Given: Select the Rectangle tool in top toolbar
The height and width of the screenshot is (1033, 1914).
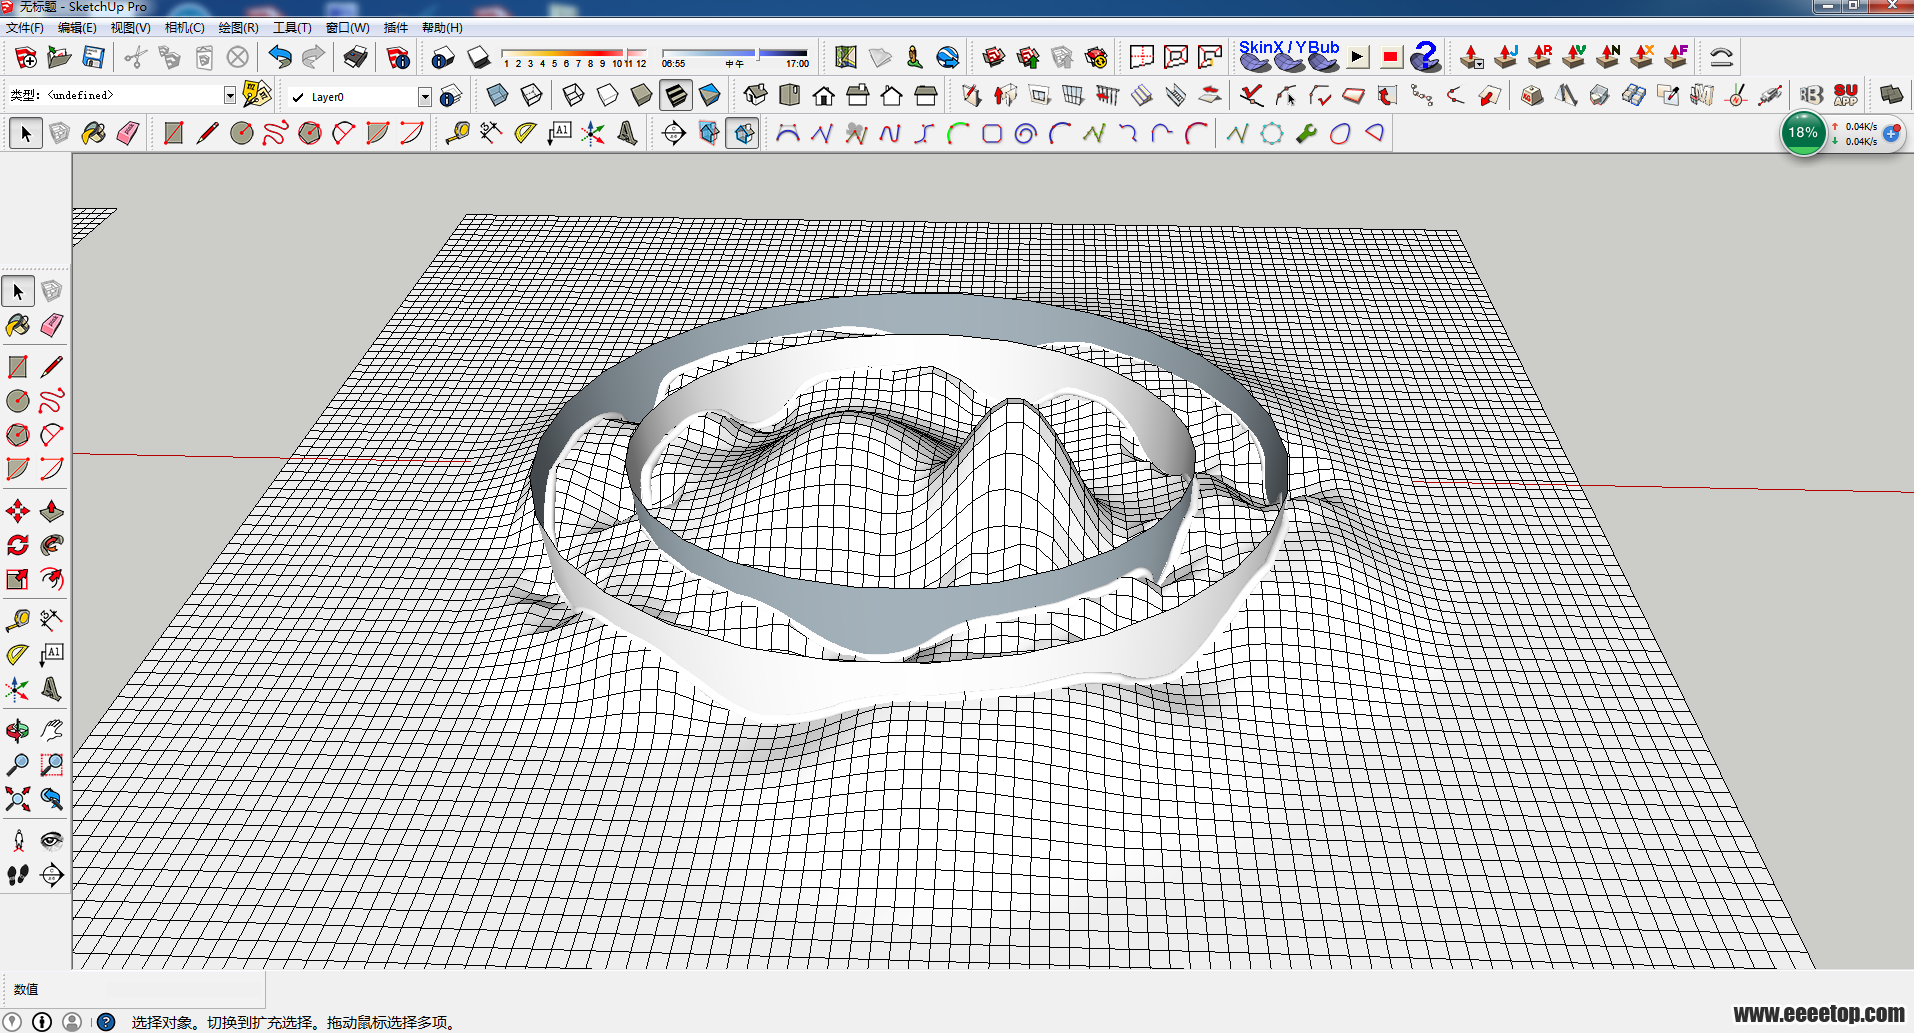Looking at the screenshot, I should point(173,133).
